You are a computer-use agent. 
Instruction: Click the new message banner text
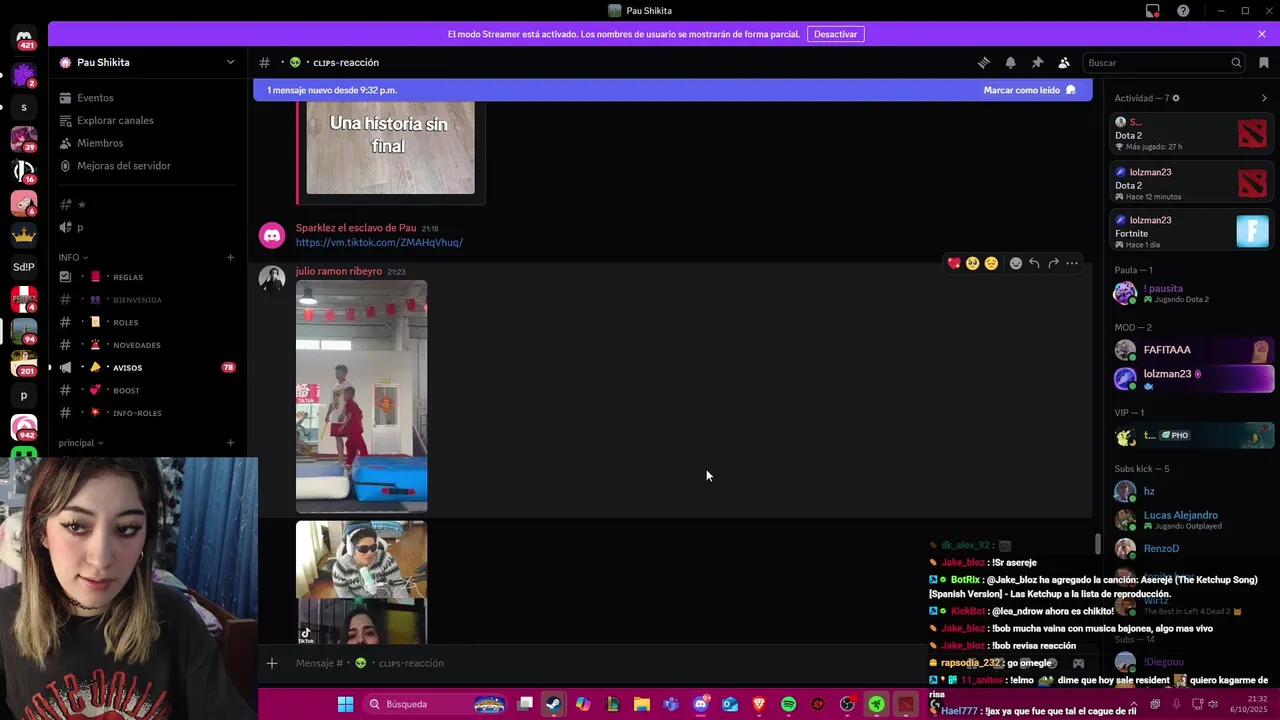click(x=332, y=90)
